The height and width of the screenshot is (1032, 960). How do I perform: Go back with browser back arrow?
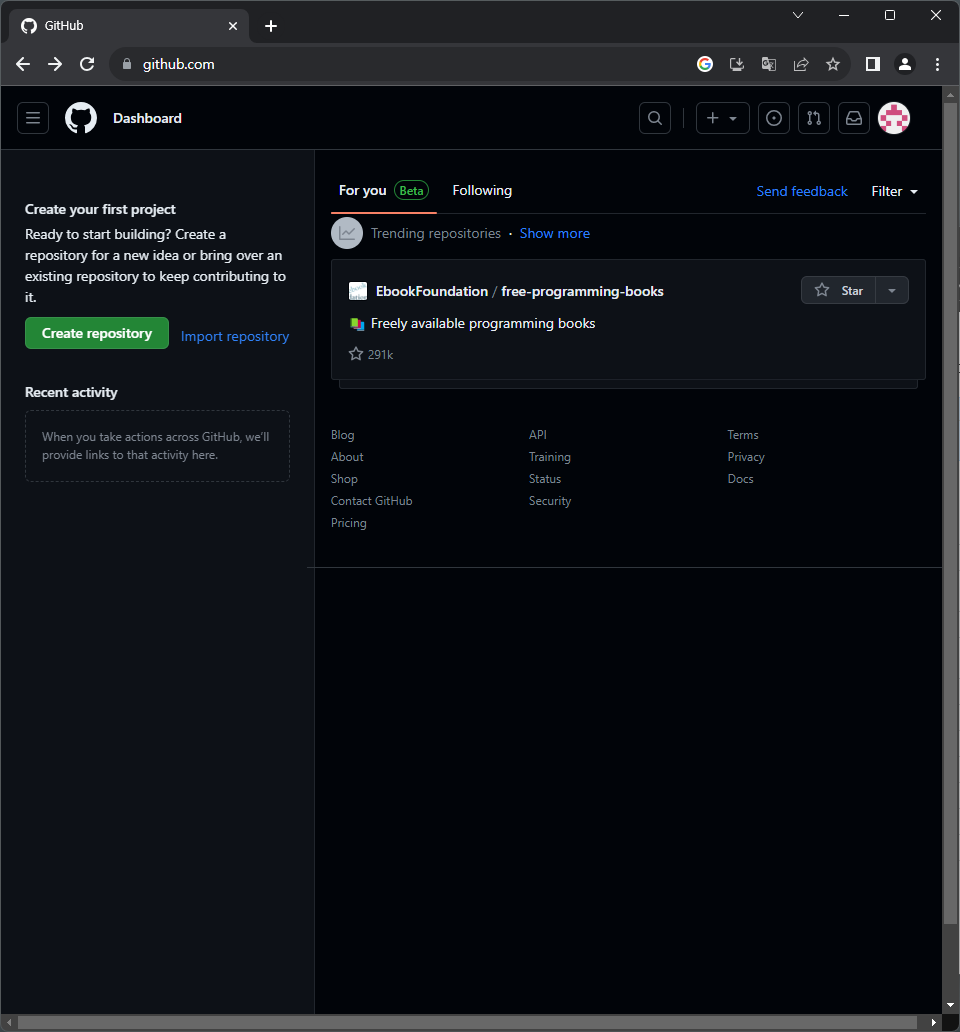pyautogui.click(x=23, y=64)
